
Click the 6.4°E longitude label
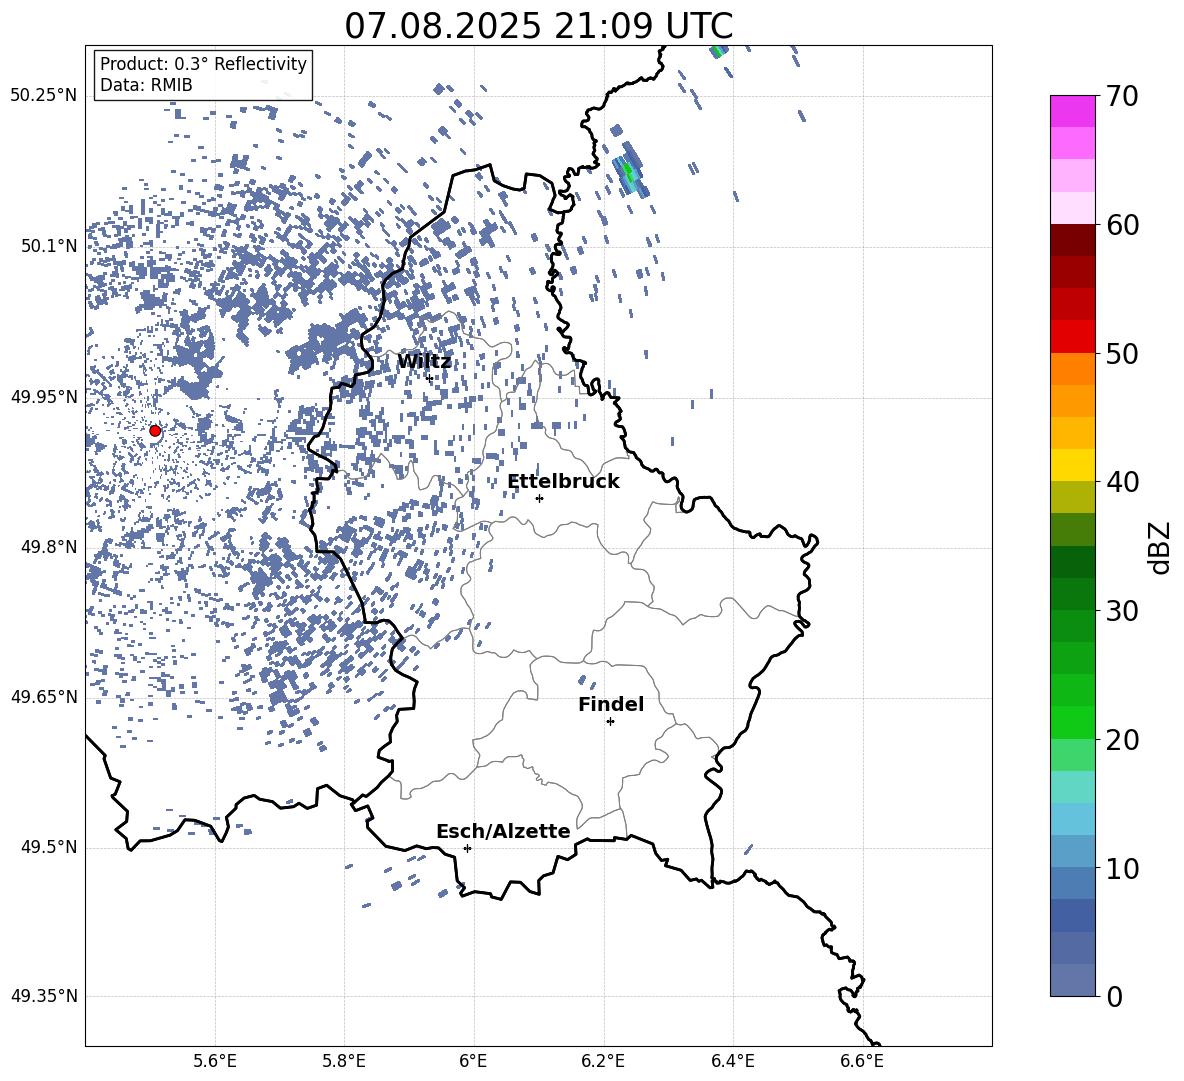(x=732, y=1061)
